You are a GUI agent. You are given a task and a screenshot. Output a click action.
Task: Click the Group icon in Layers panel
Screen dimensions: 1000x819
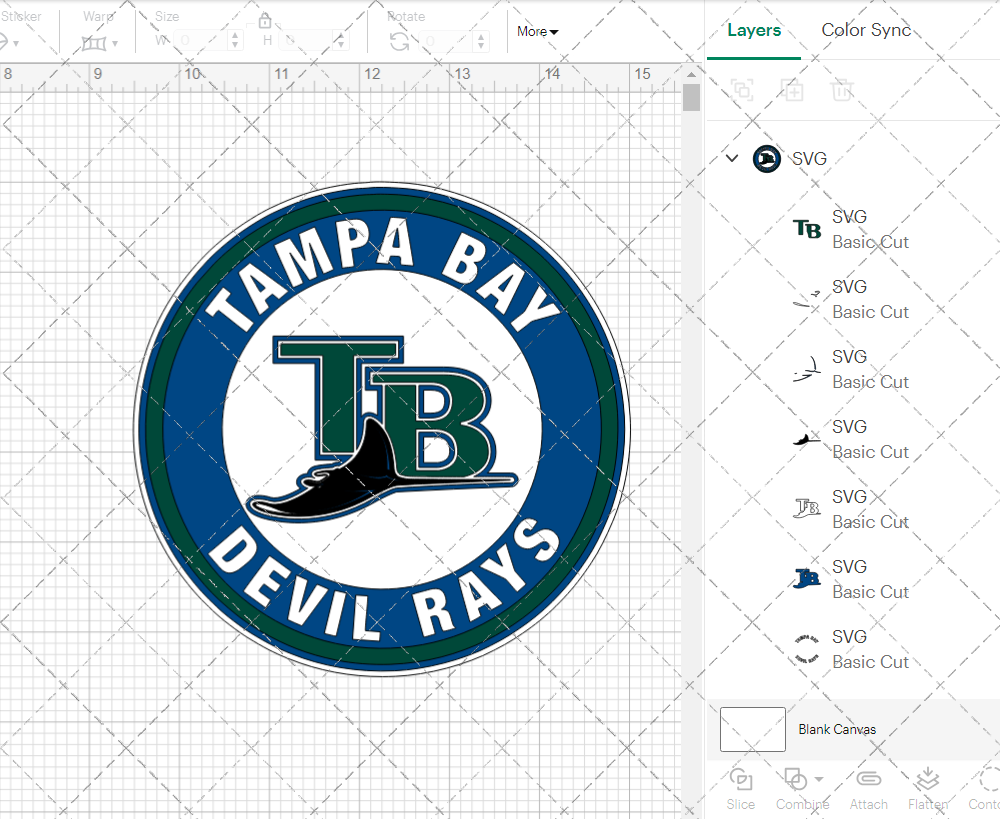click(742, 90)
